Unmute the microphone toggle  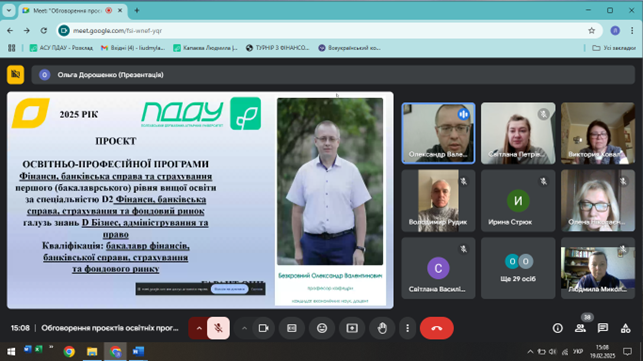coord(218,328)
